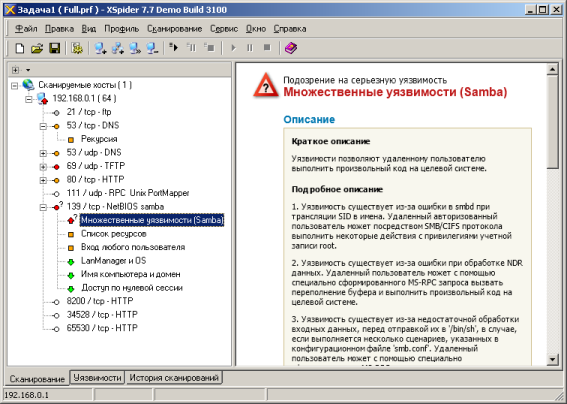Stop all scans (list stop icon)
This screenshot has width=567, height=404.
(209, 47)
